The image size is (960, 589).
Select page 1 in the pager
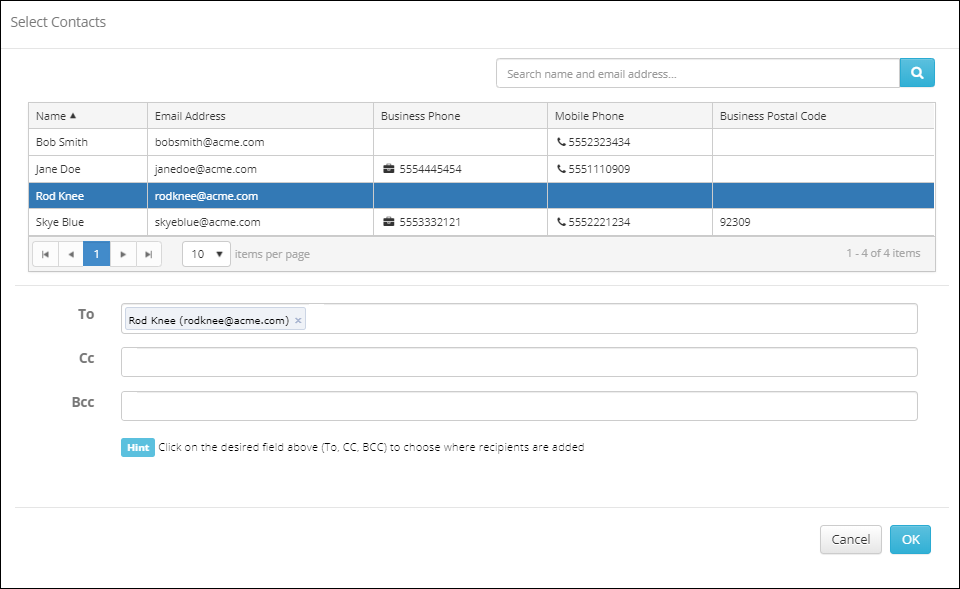(97, 254)
